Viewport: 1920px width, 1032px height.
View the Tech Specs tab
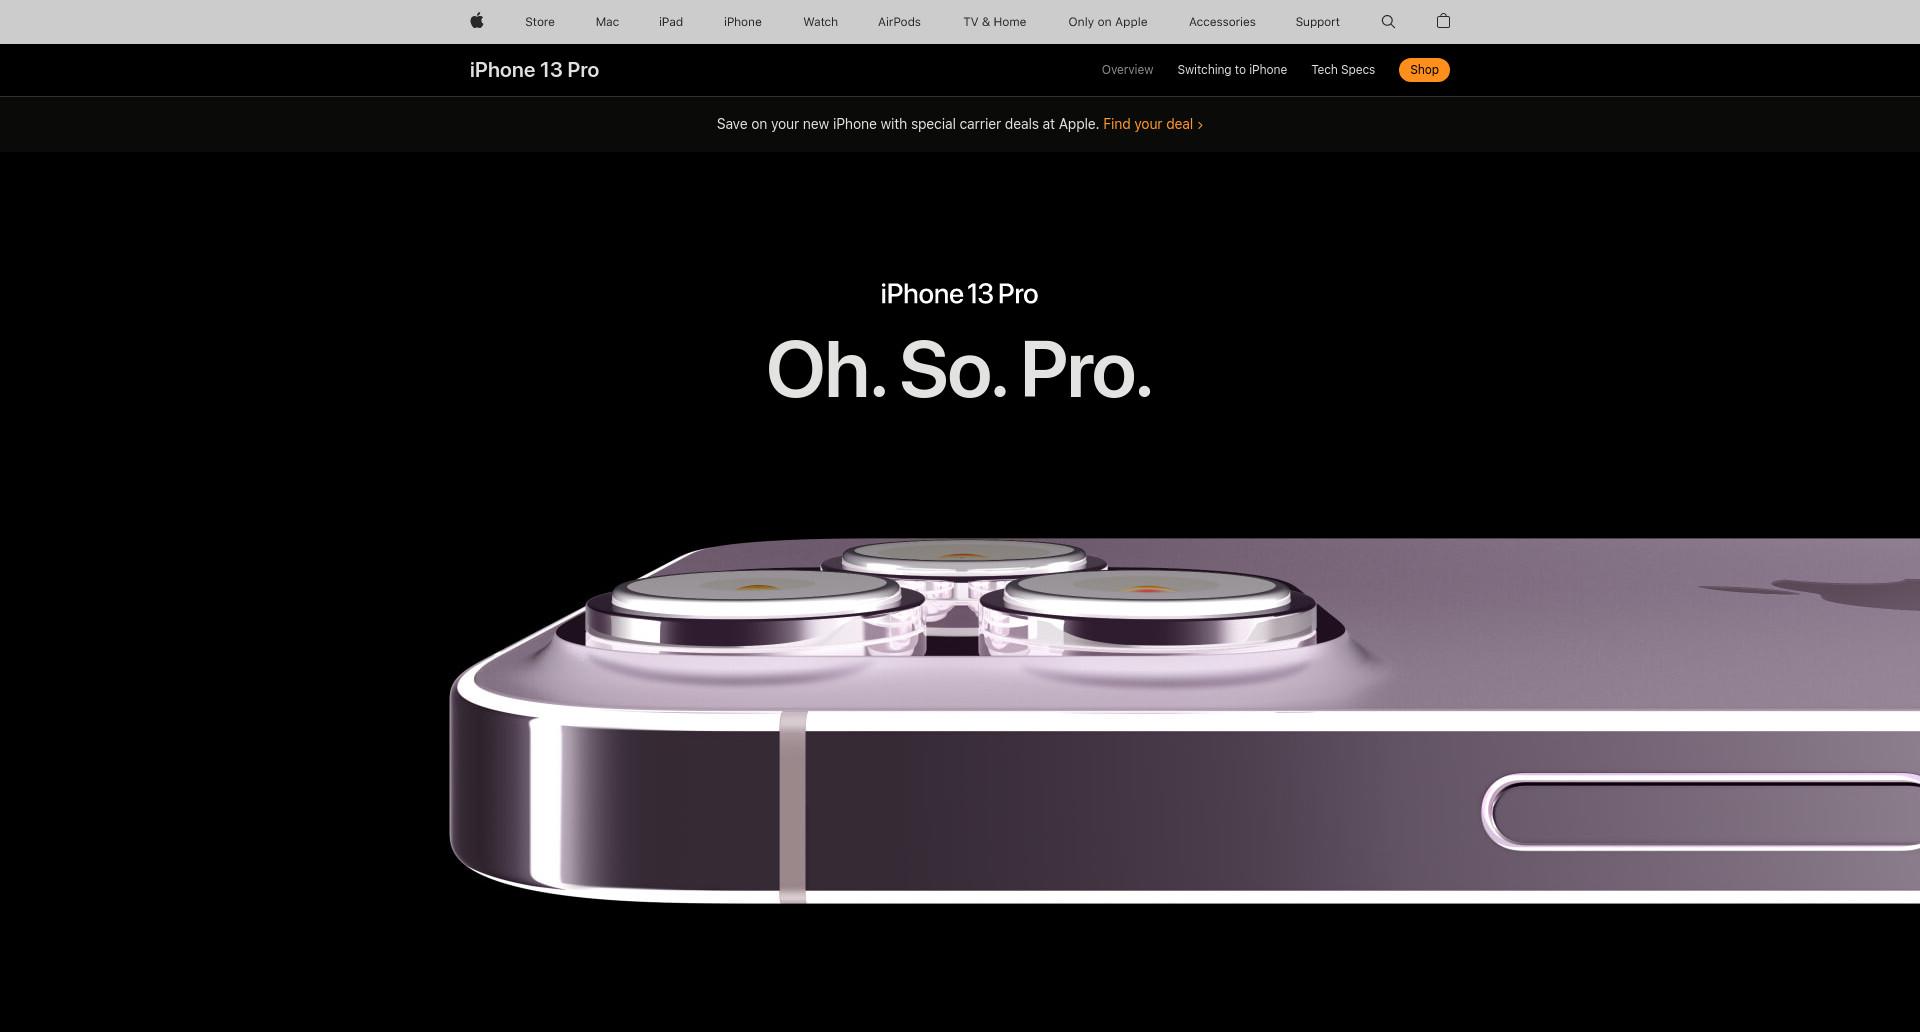pos(1343,70)
